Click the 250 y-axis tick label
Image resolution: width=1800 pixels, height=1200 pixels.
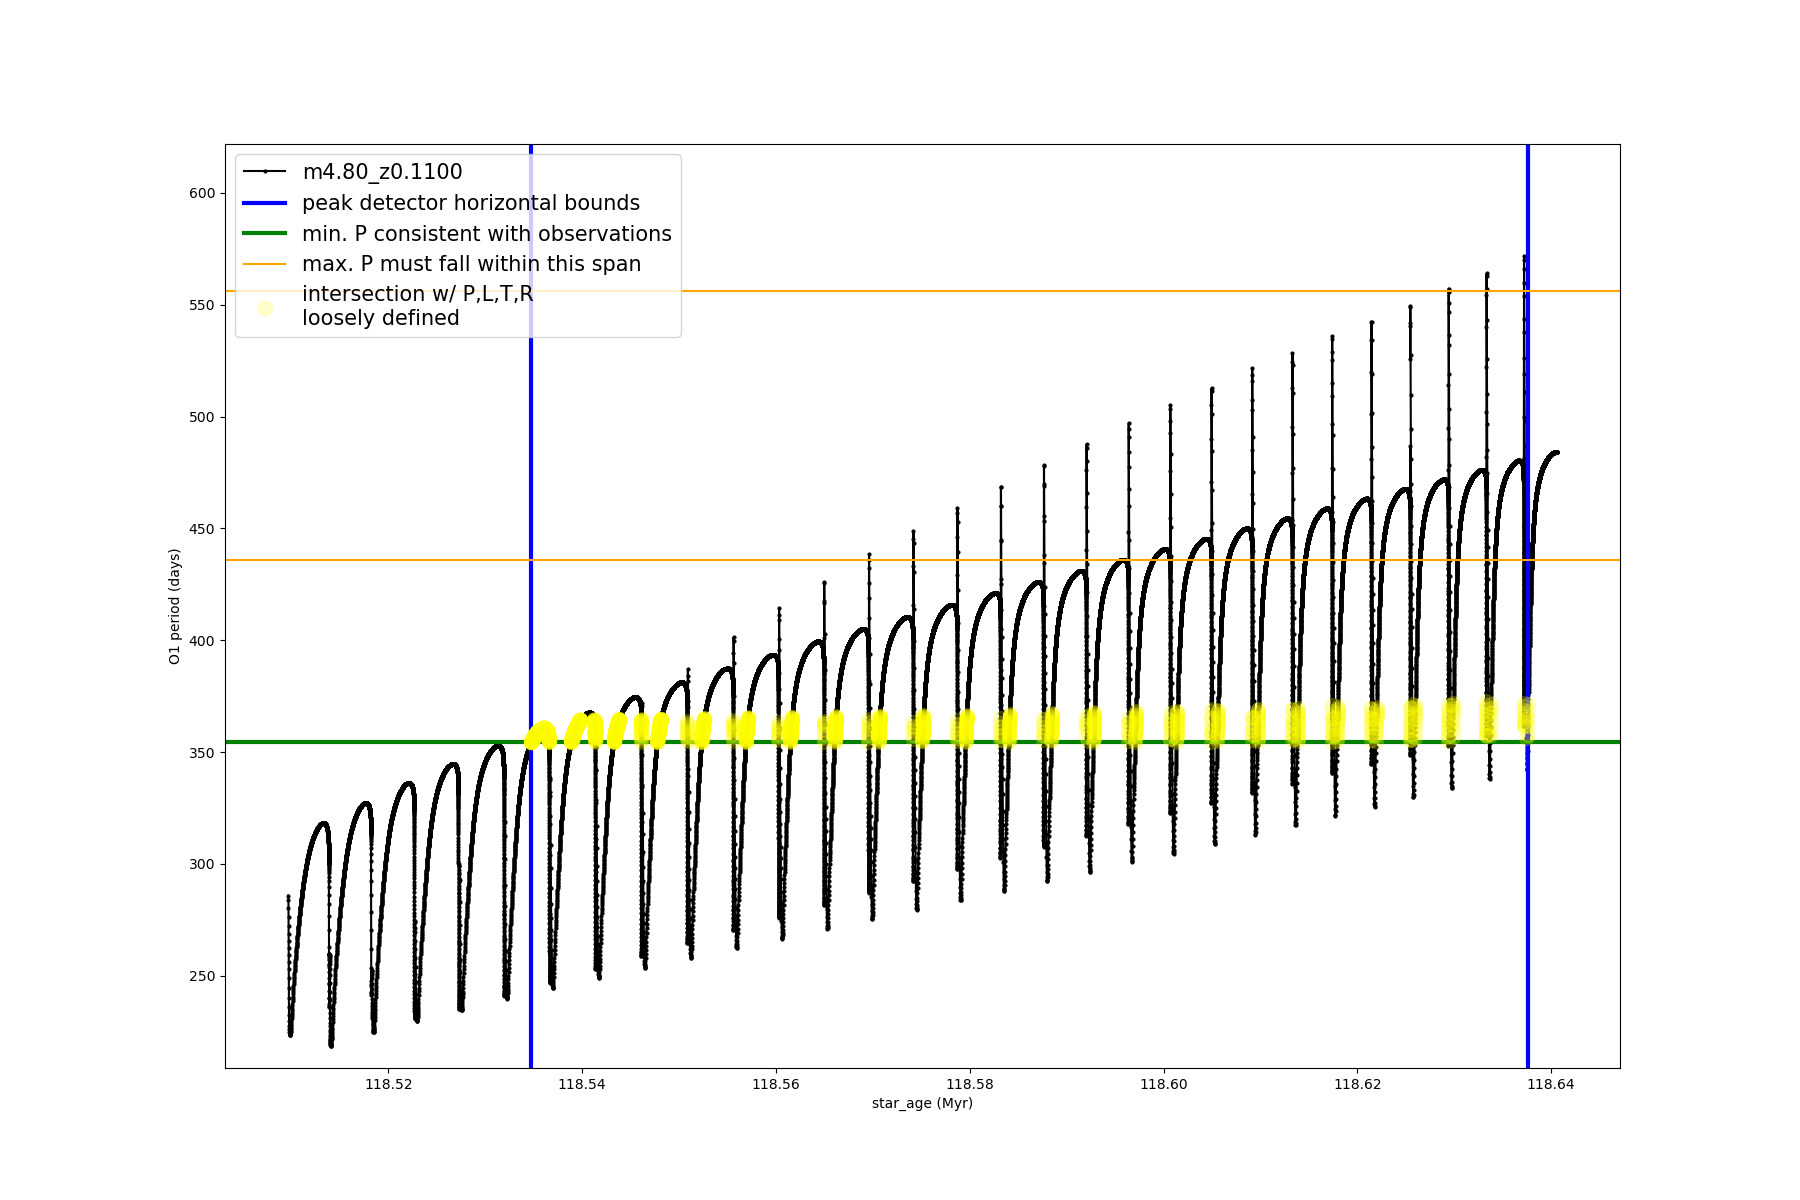coord(201,976)
